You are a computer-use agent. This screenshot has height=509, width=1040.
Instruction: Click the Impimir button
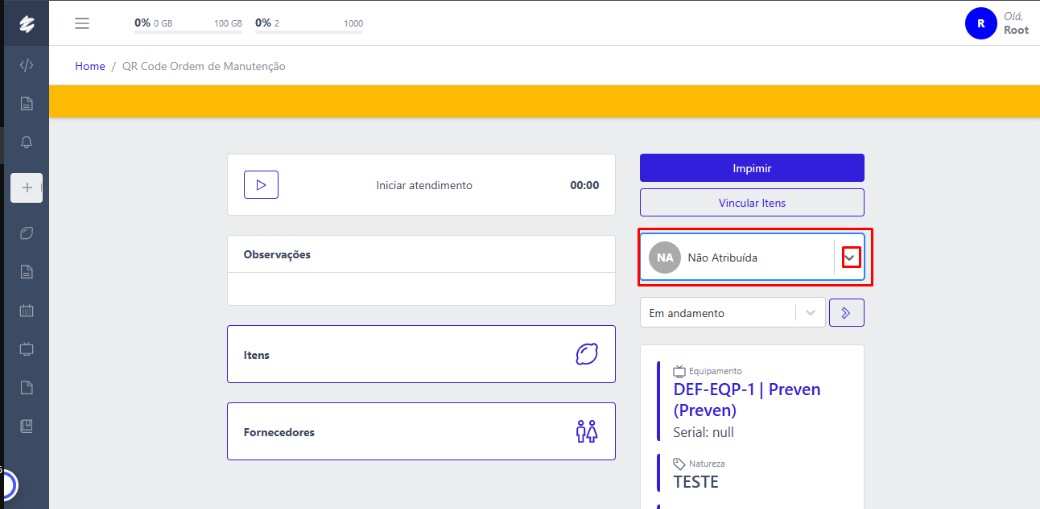[x=752, y=168]
